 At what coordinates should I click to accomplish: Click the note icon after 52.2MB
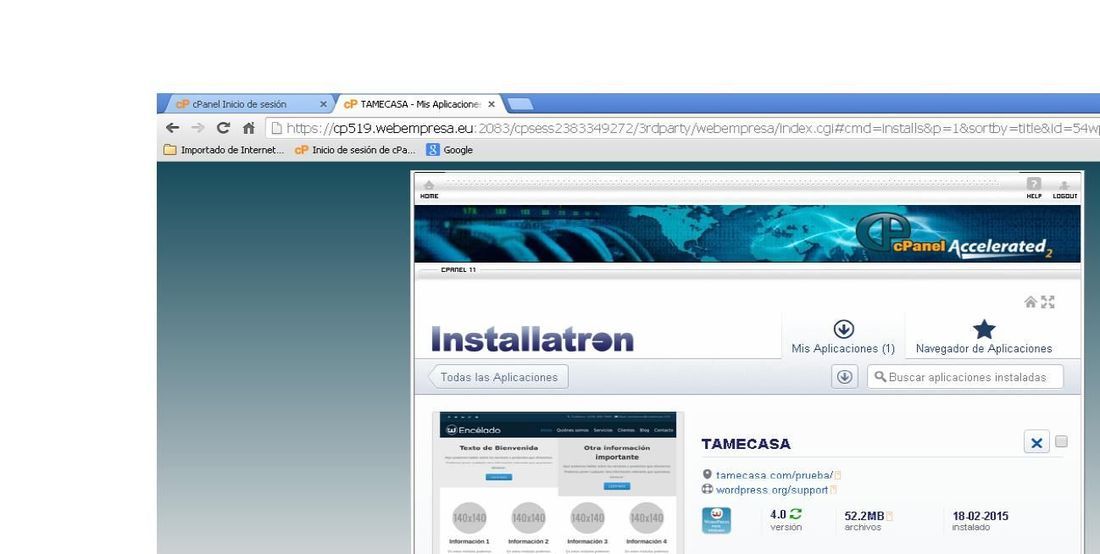pos(890,517)
